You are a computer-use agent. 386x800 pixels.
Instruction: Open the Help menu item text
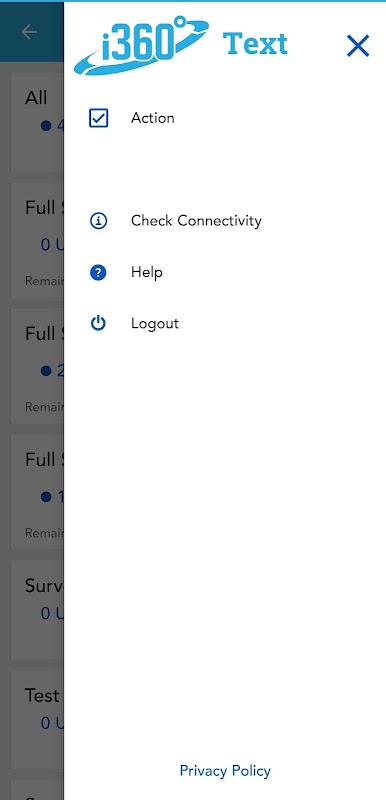click(147, 272)
